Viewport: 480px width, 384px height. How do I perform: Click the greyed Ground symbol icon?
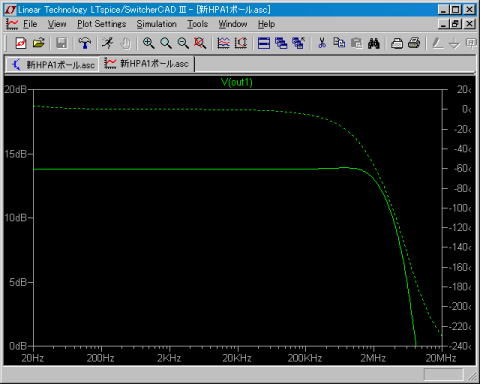pyautogui.click(x=454, y=43)
